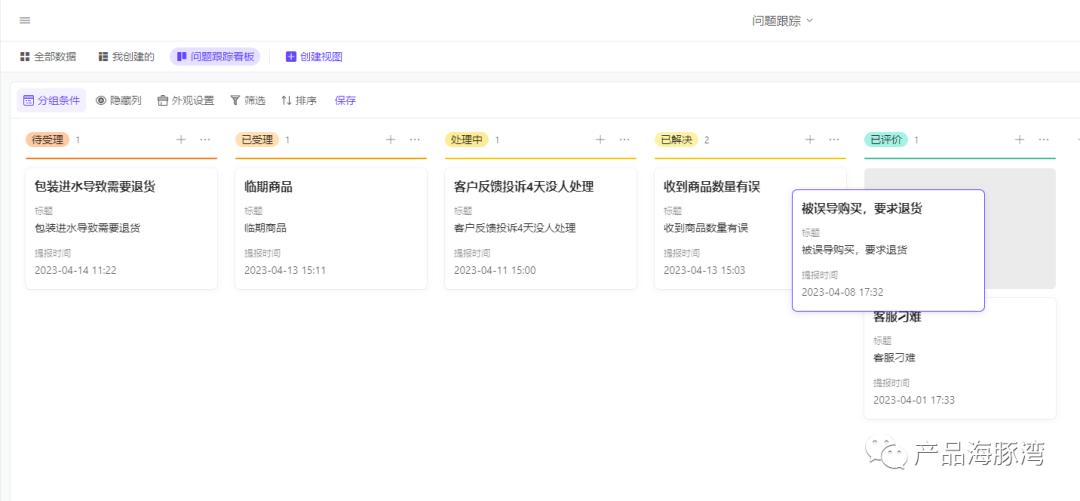Select the 被误导购买，要求退货 card title
This screenshot has width=1080, height=501.
[x=862, y=209]
